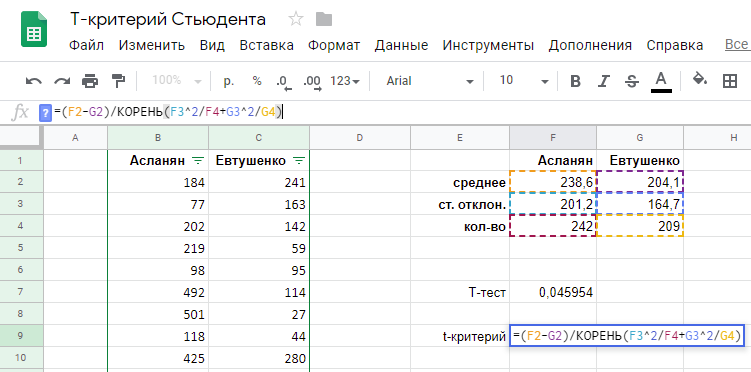Select the ст. отклон. label cell

point(460,204)
